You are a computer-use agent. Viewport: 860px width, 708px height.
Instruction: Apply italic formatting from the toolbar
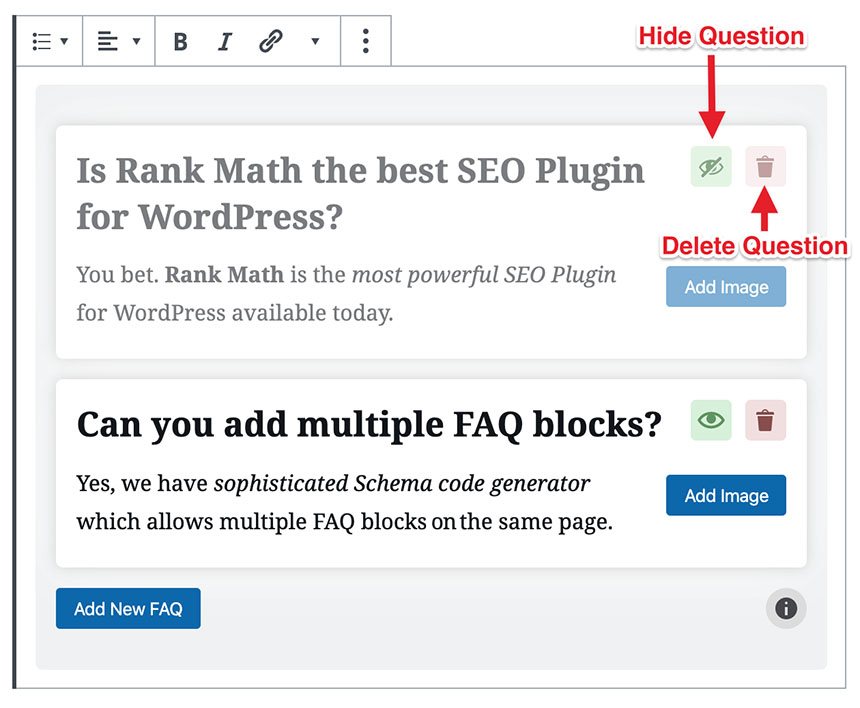(x=225, y=41)
